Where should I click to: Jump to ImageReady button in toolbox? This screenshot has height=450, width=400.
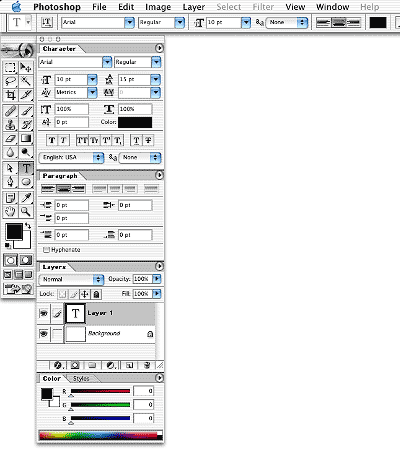point(18,289)
